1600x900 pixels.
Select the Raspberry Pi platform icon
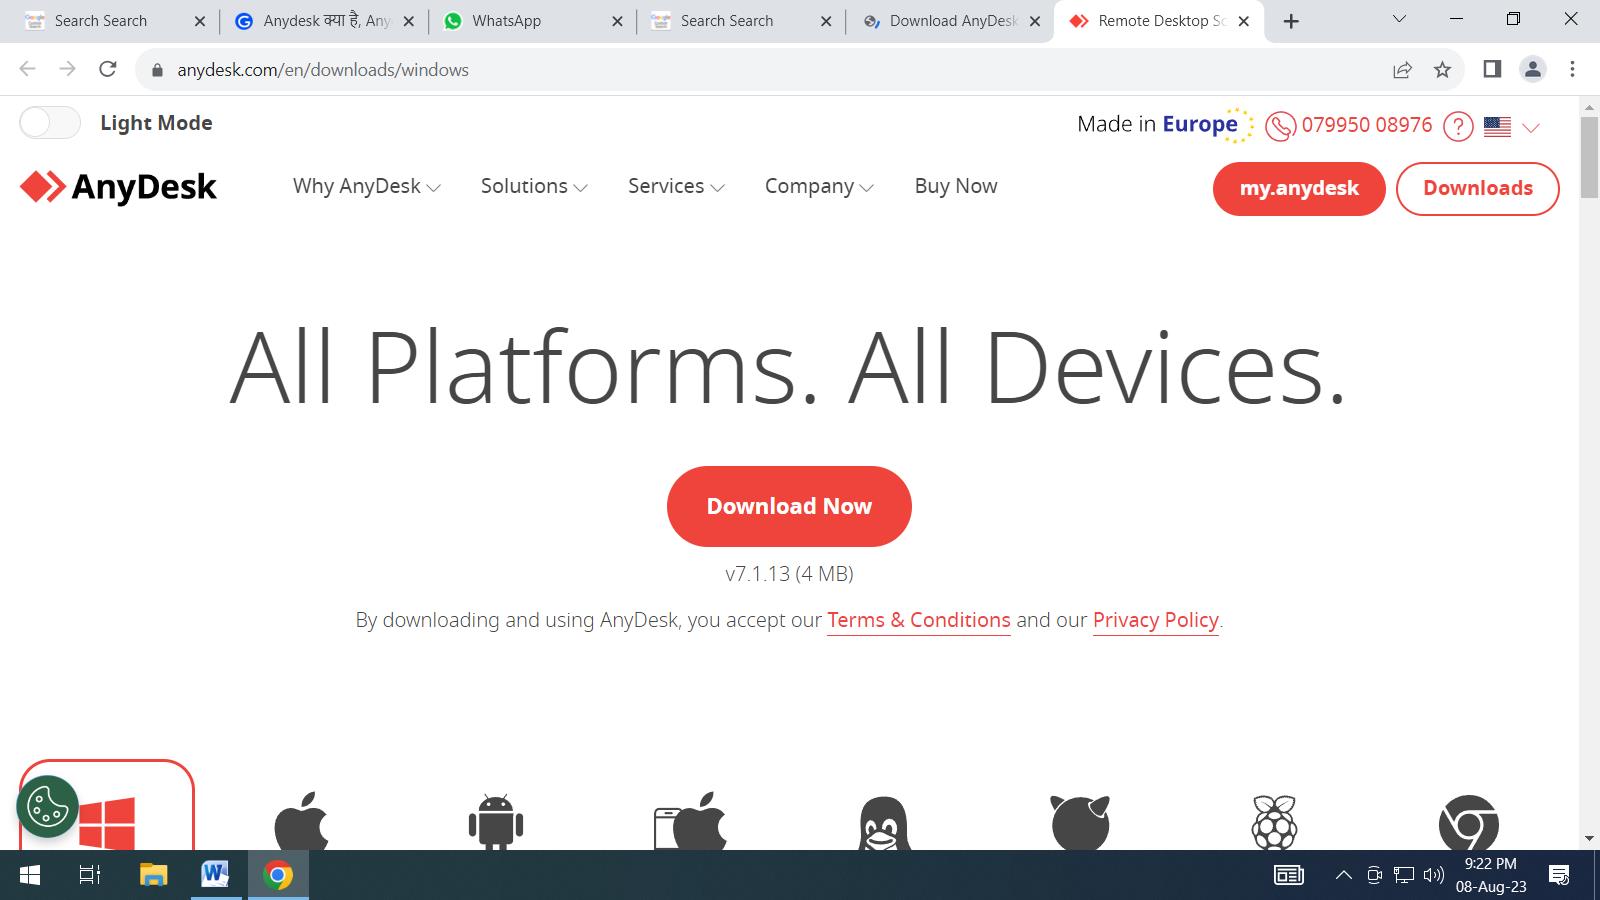1274,823
